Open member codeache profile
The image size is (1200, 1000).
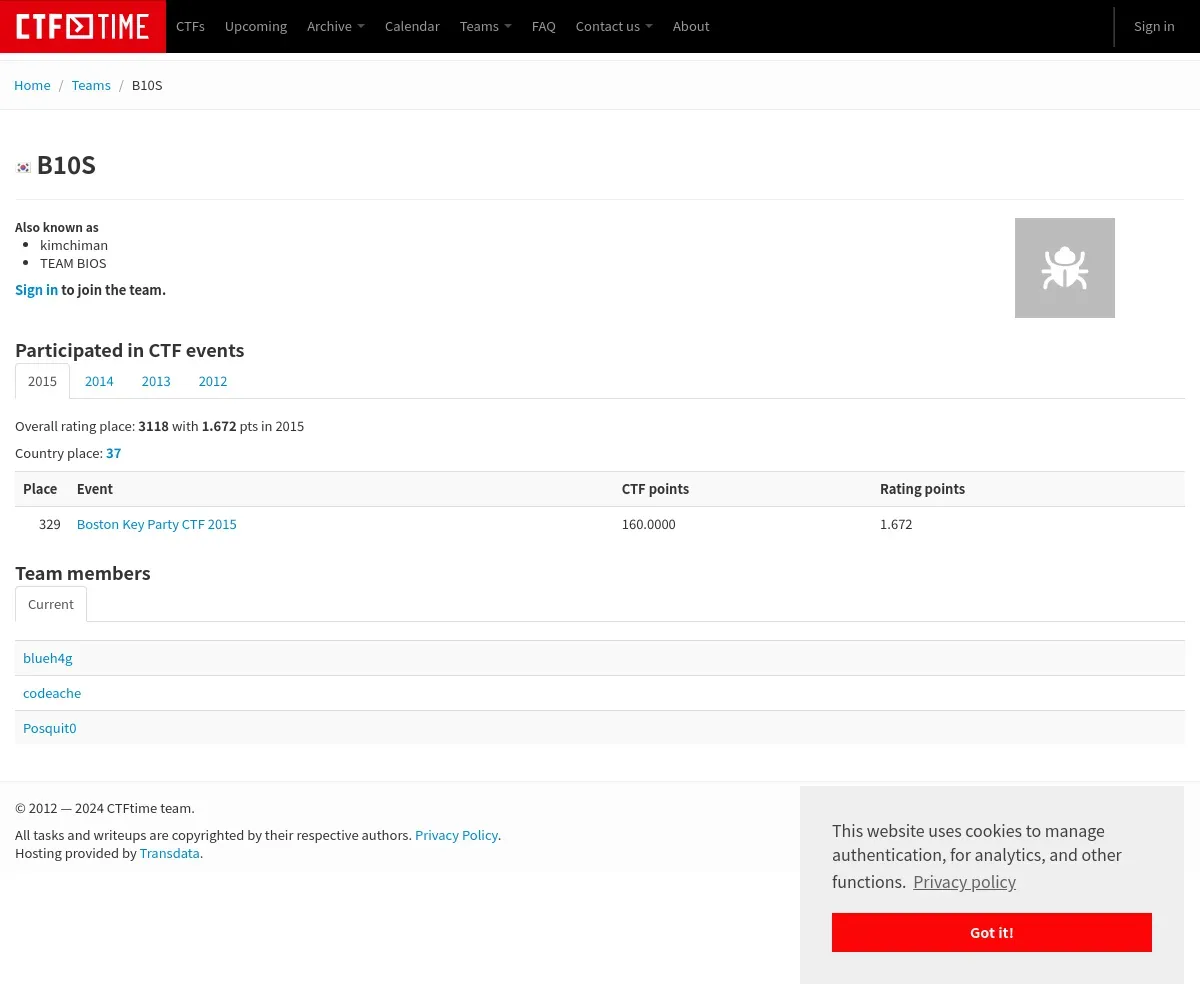coord(52,693)
